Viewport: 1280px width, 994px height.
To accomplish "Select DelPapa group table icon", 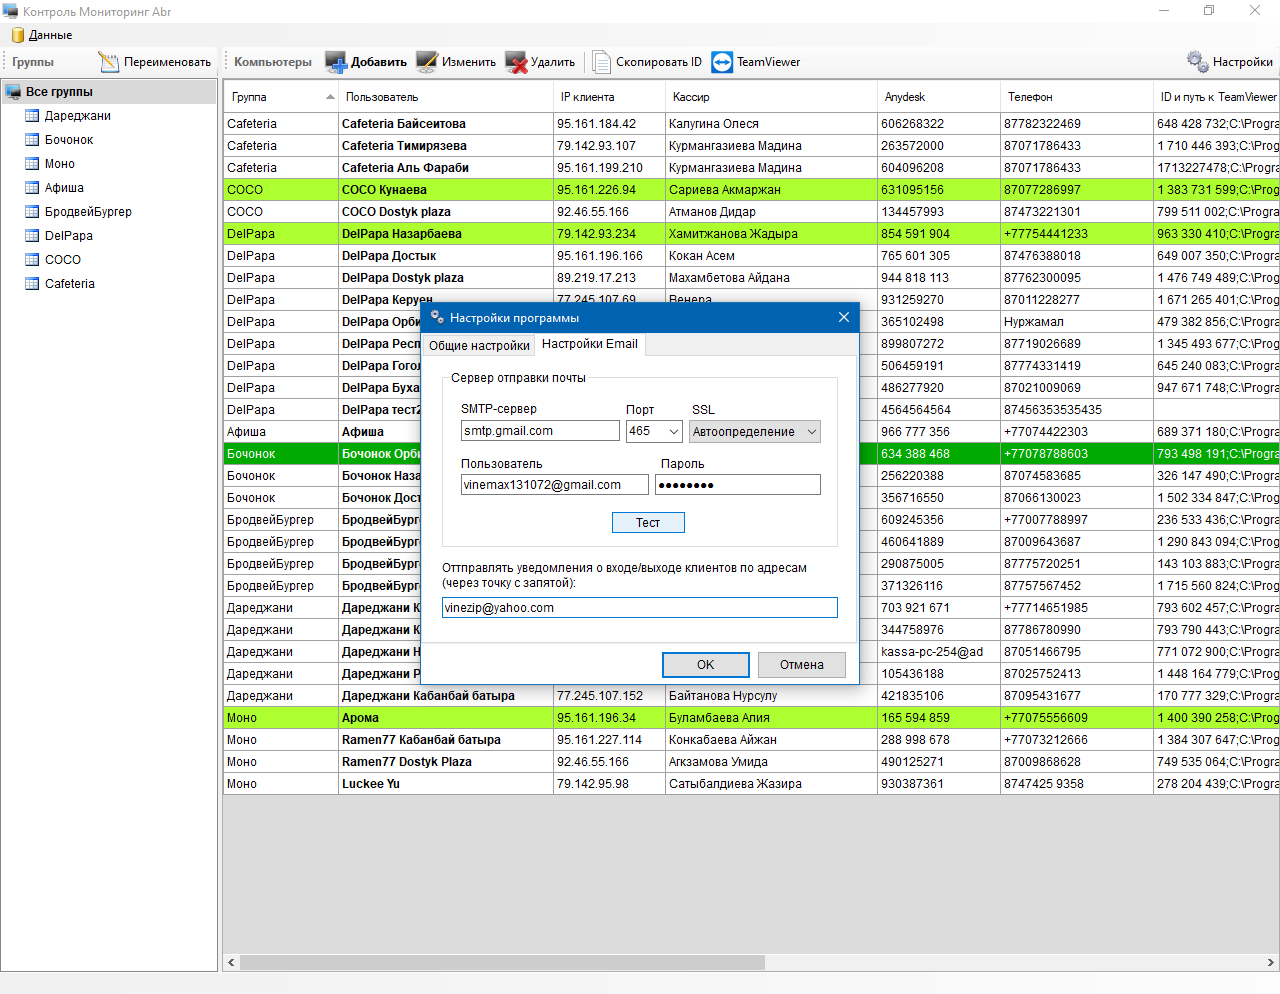I will (32, 236).
